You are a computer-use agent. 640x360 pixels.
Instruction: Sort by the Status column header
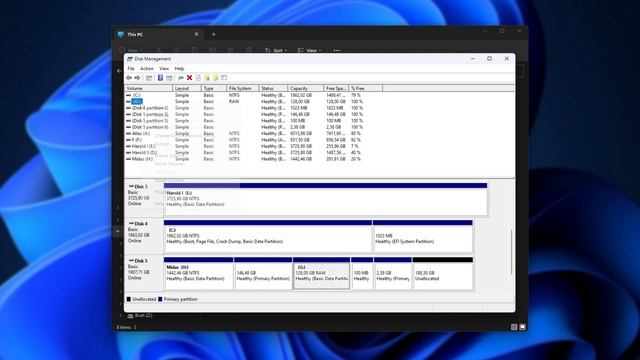click(273, 88)
